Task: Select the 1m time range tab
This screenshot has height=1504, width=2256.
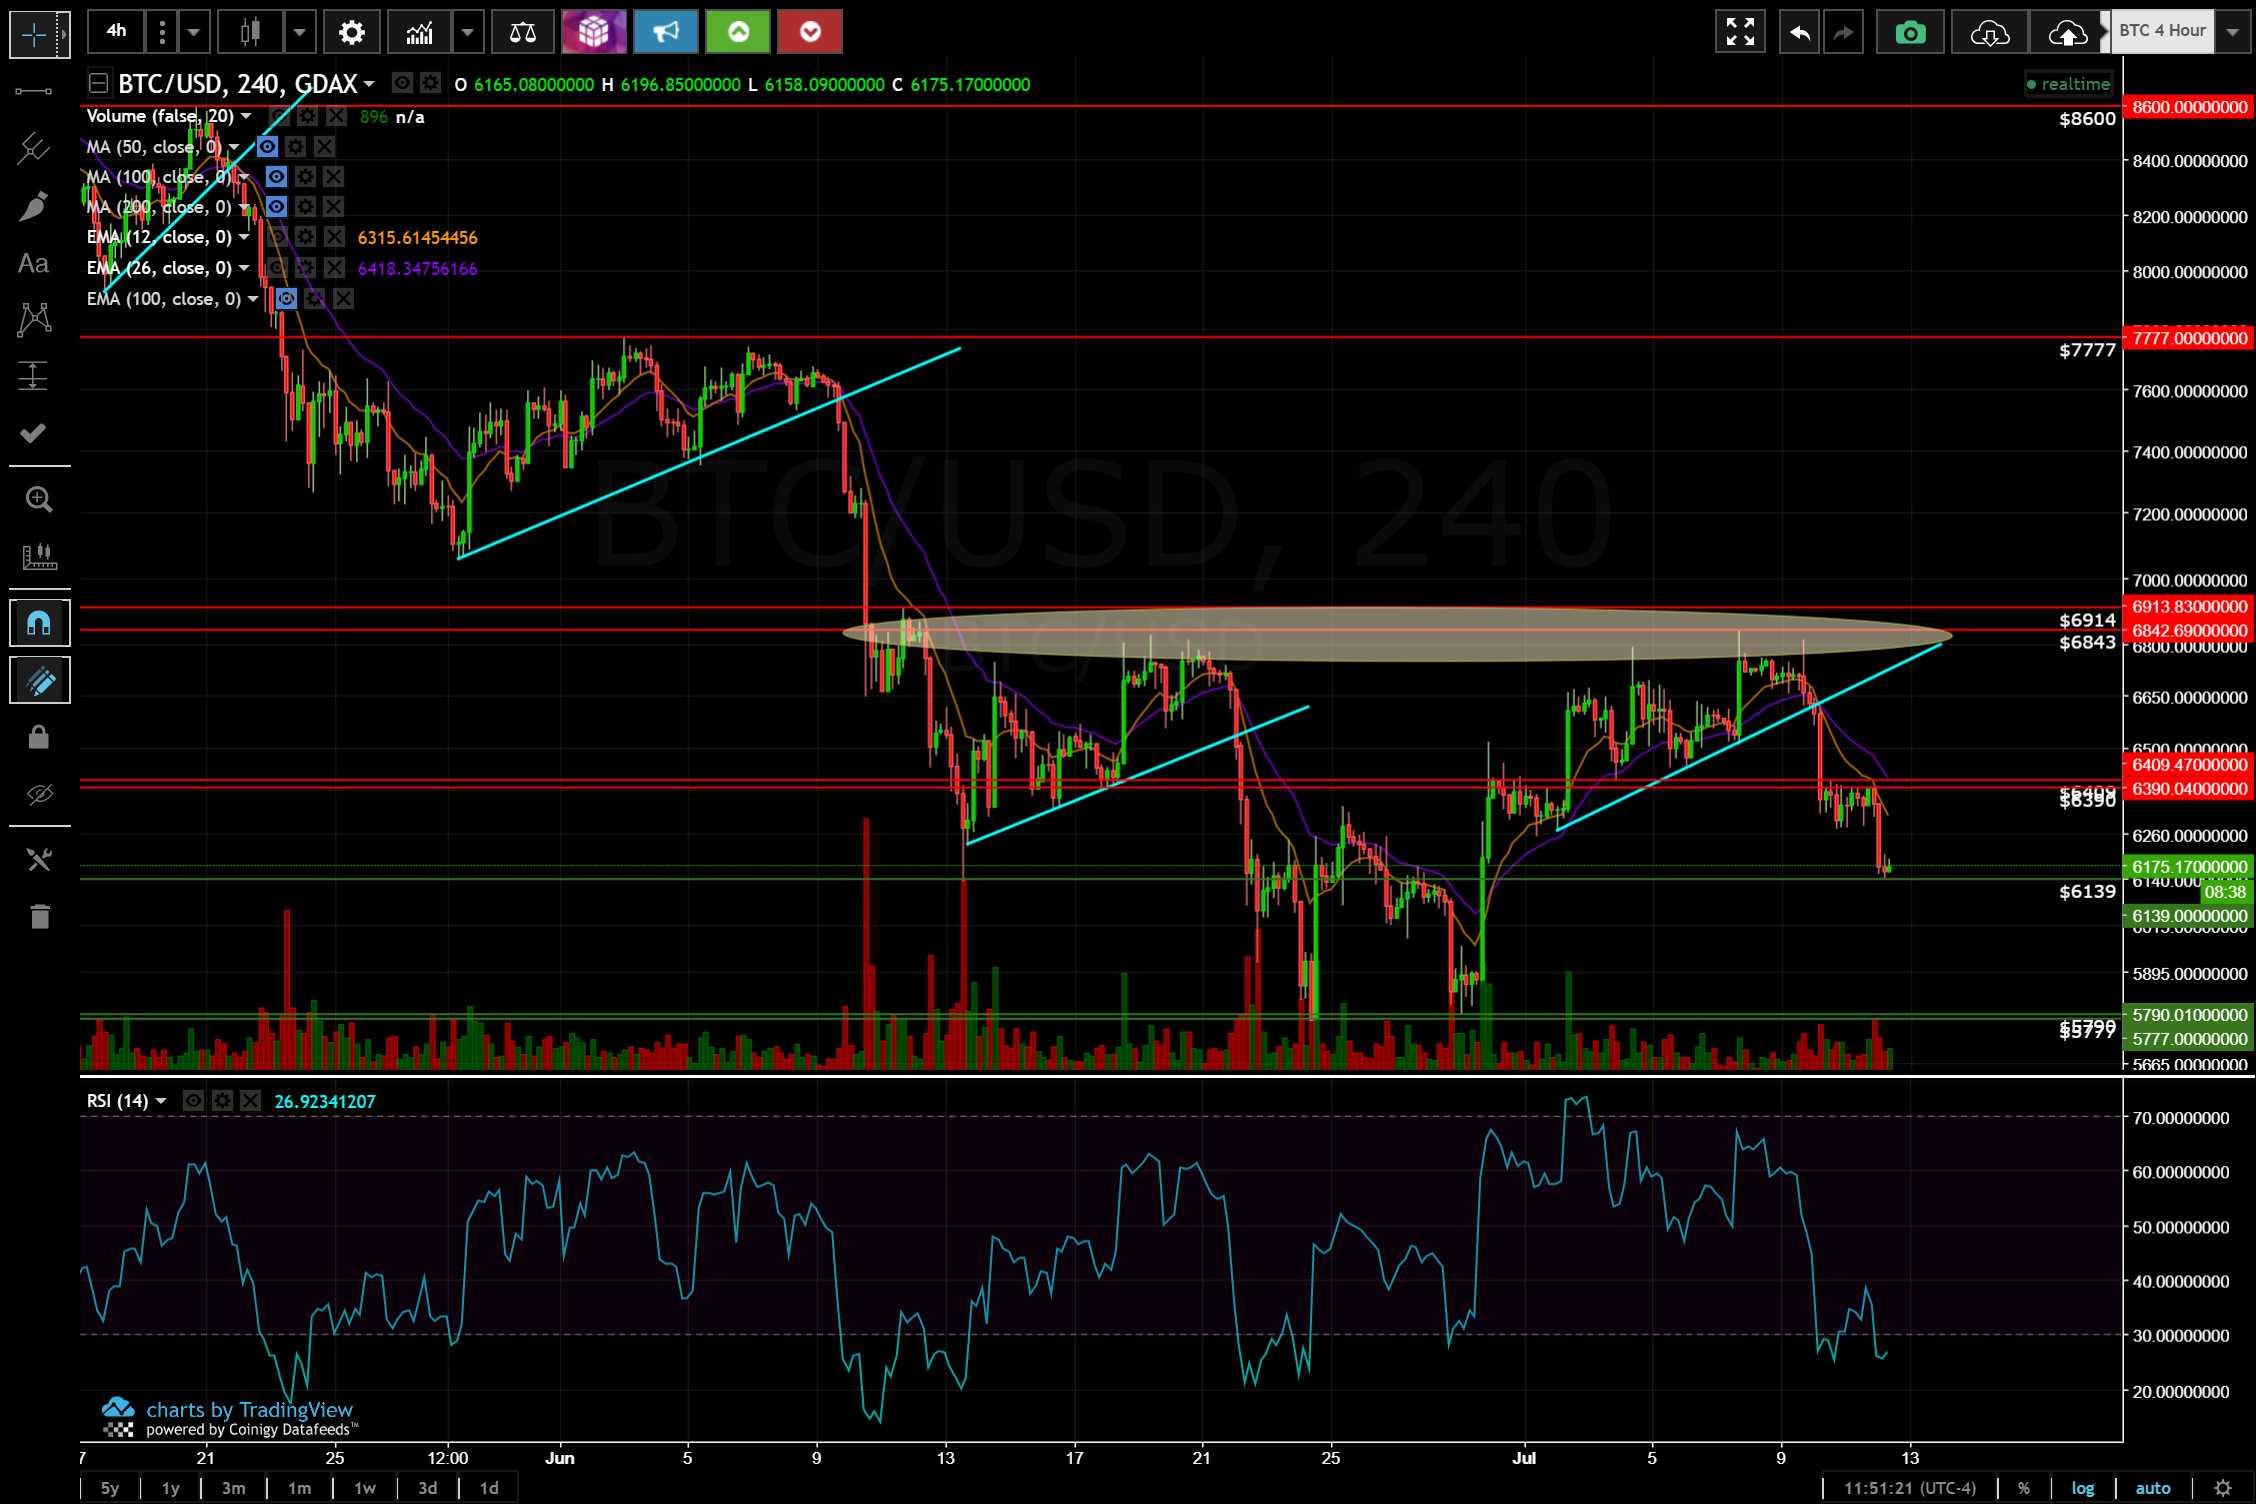Action: [299, 1488]
